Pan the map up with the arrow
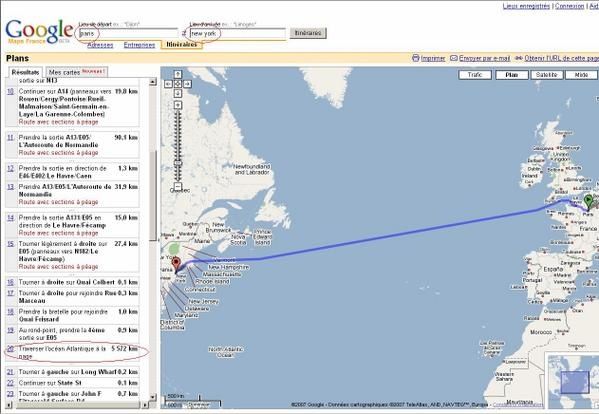The image size is (599, 414). click(178, 74)
